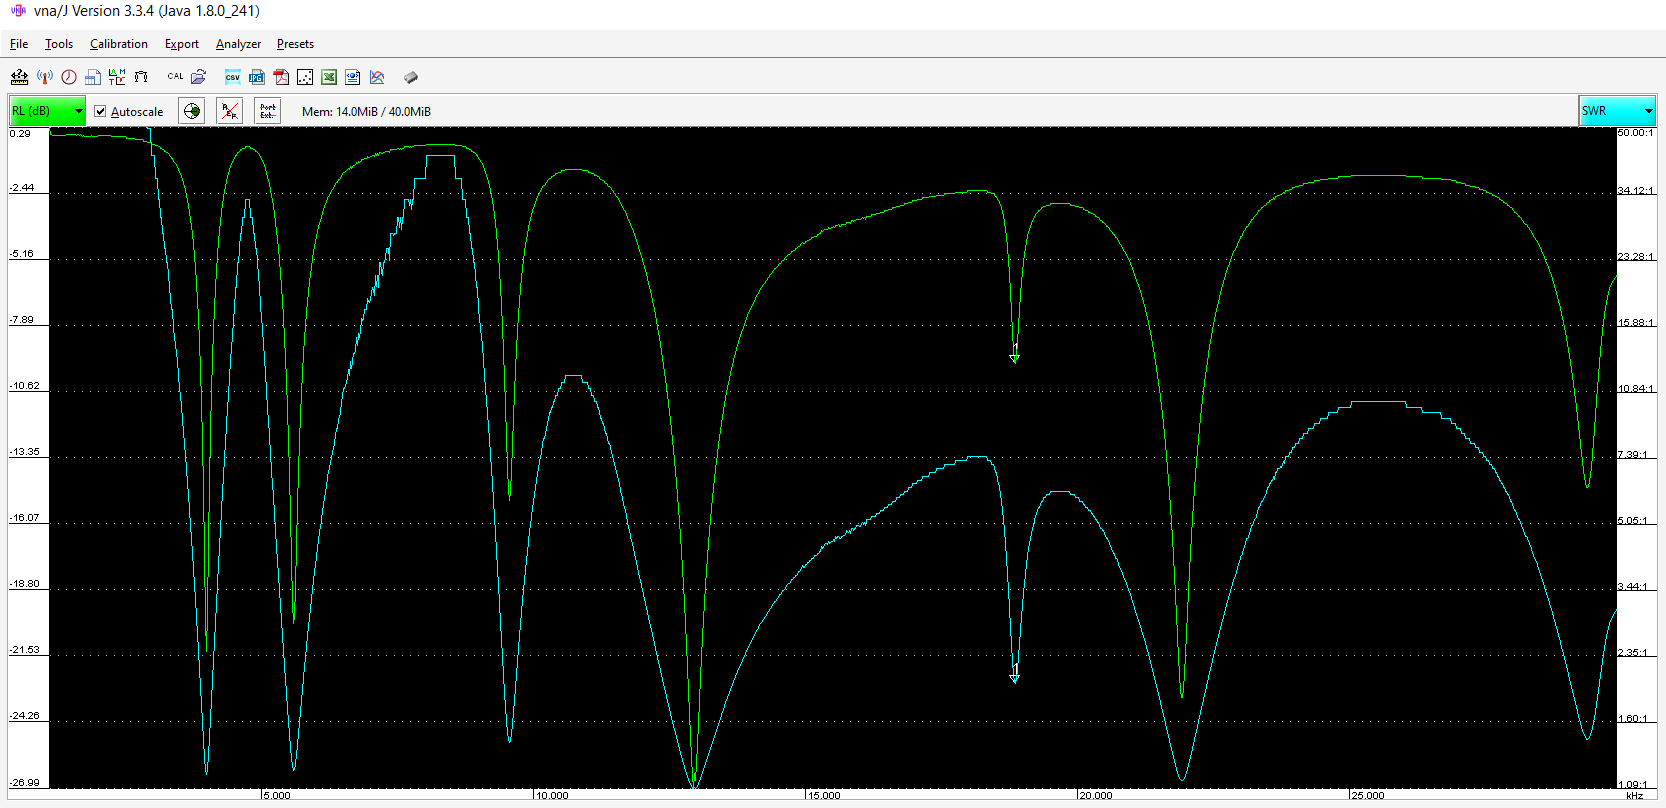
Task: Click the pad calculator bridge icon
Action: 141,77
